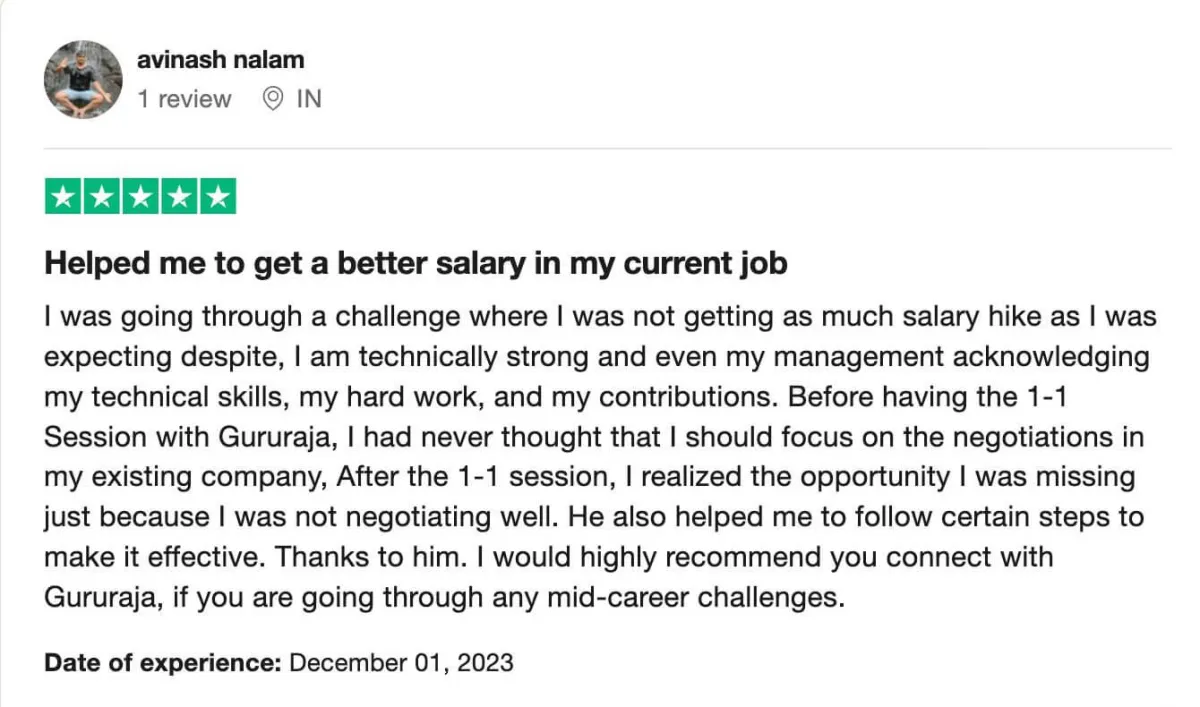Screen dimensions: 1200x707
Task: Select the IN country code label
Action: click(309, 99)
